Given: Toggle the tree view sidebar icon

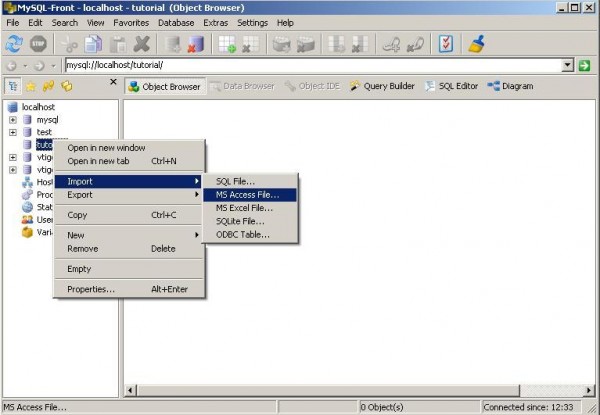Looking at the screenshot, I should click(13, 86).
